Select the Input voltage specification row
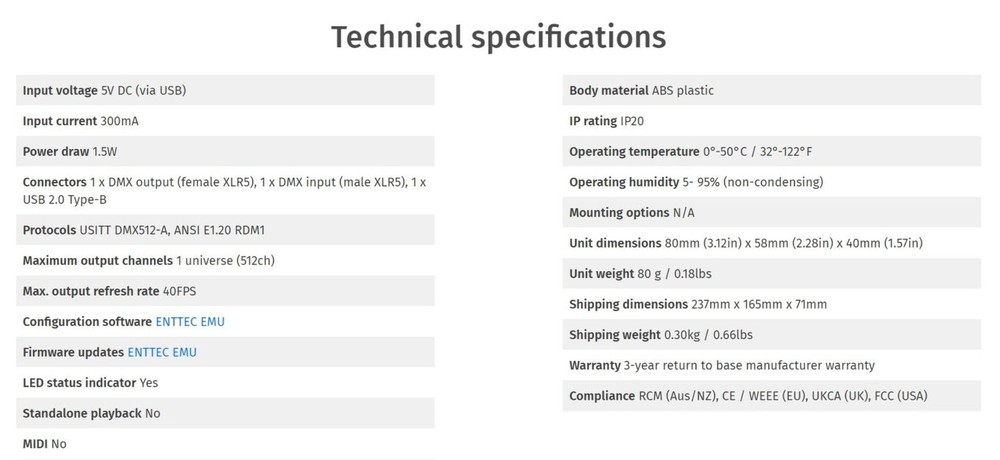 [x=225, y=90]
